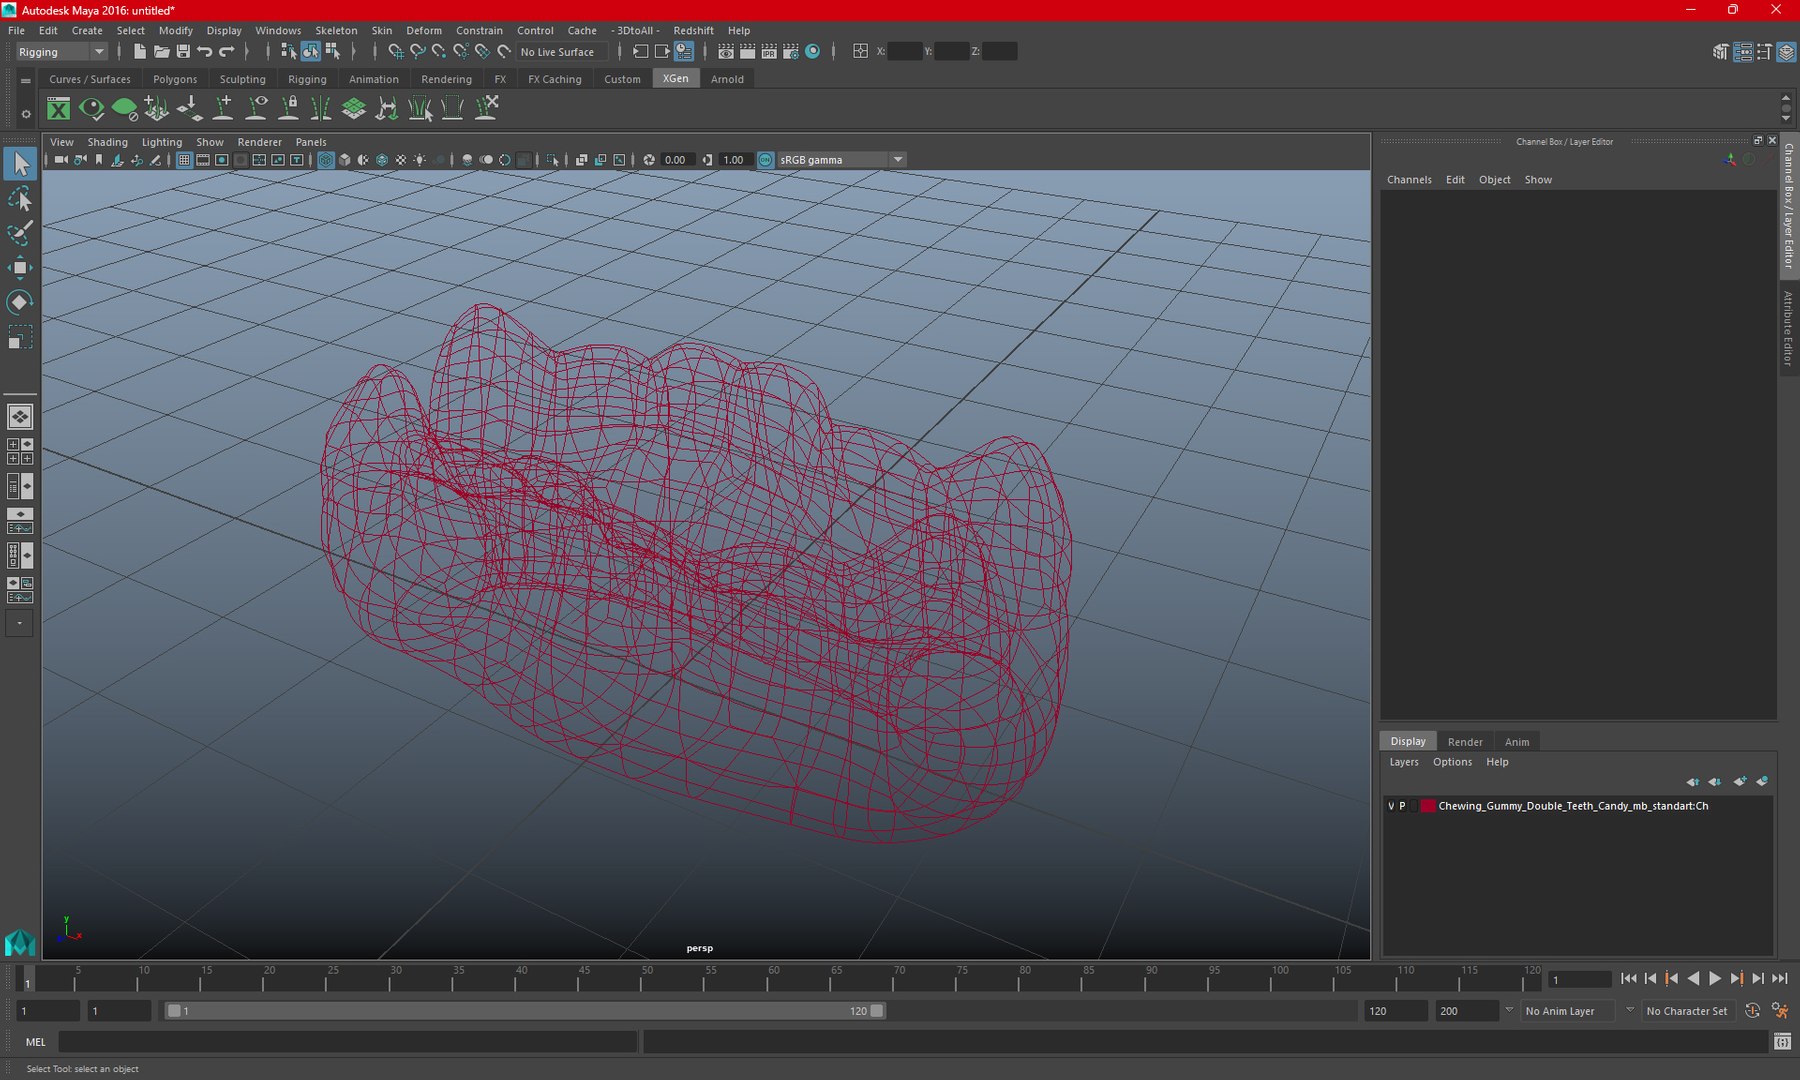
Task: Open the No Anim Layer dropdown
Action: tap(1578, 1011)
